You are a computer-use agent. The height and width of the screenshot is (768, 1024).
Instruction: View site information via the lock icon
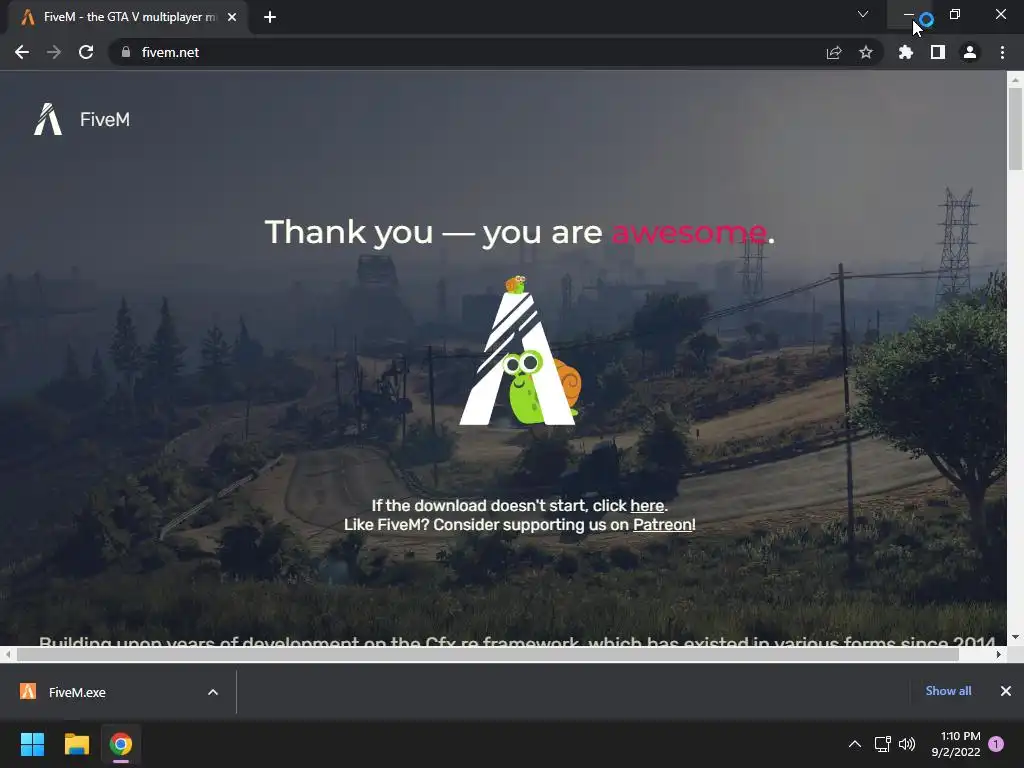pyautogui.click(x=126, y=52)
